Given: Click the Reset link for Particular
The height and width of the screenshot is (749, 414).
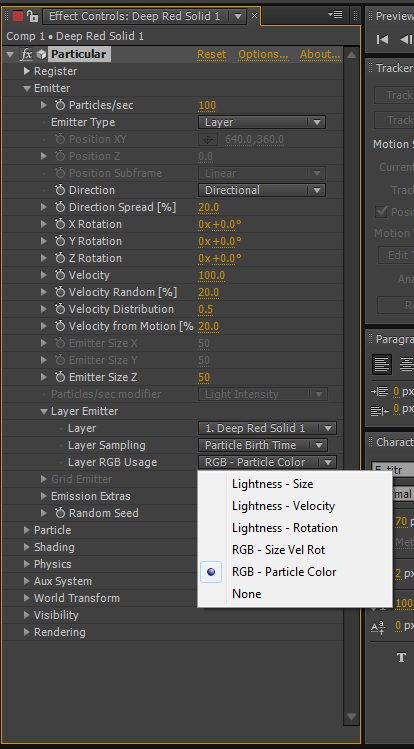Looking at the screenshot, I should (212, 54).
